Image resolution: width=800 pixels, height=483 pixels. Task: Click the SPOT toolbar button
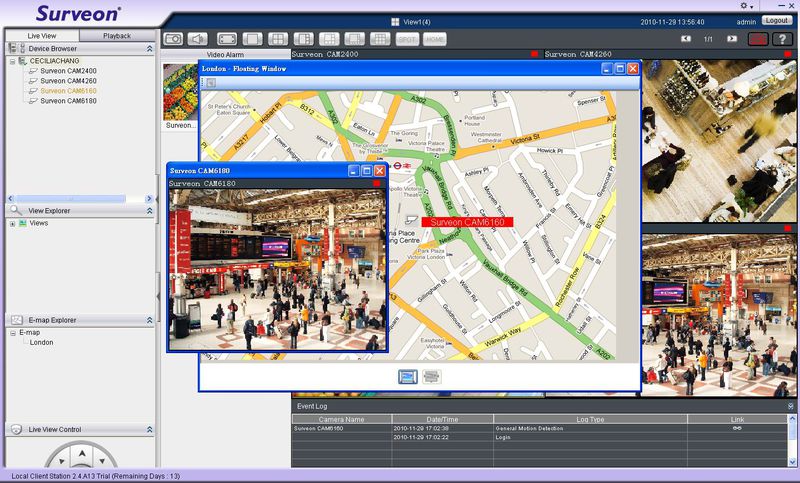[x=407, y=39]
